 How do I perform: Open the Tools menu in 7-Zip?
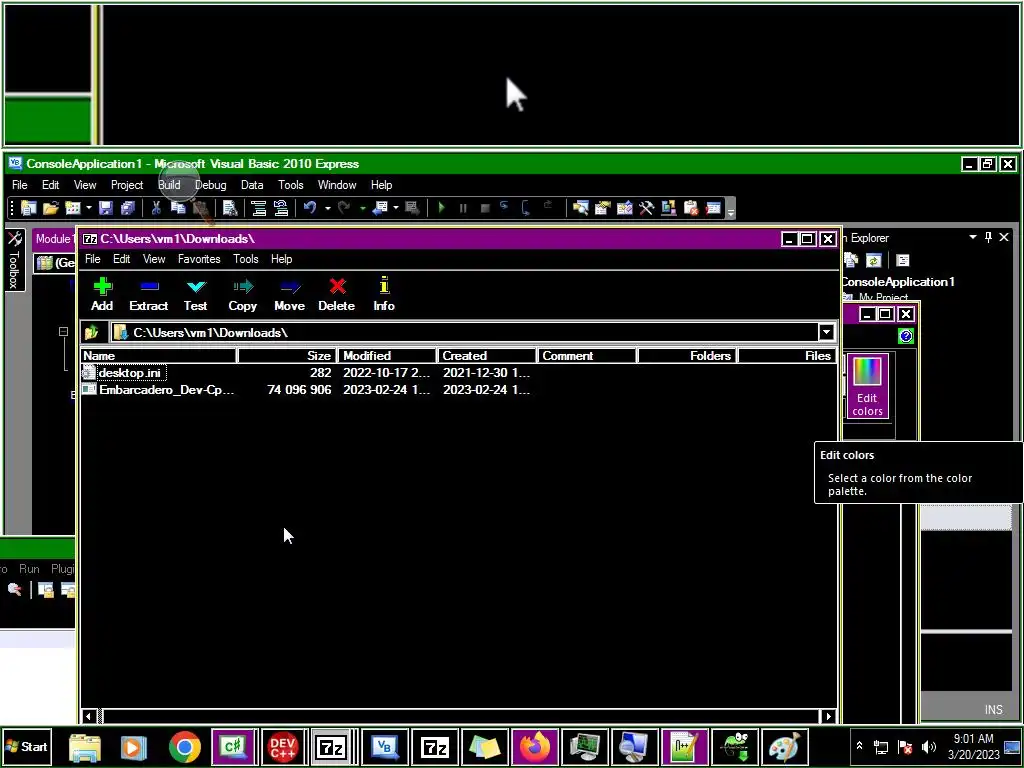[x=246, y=259]
